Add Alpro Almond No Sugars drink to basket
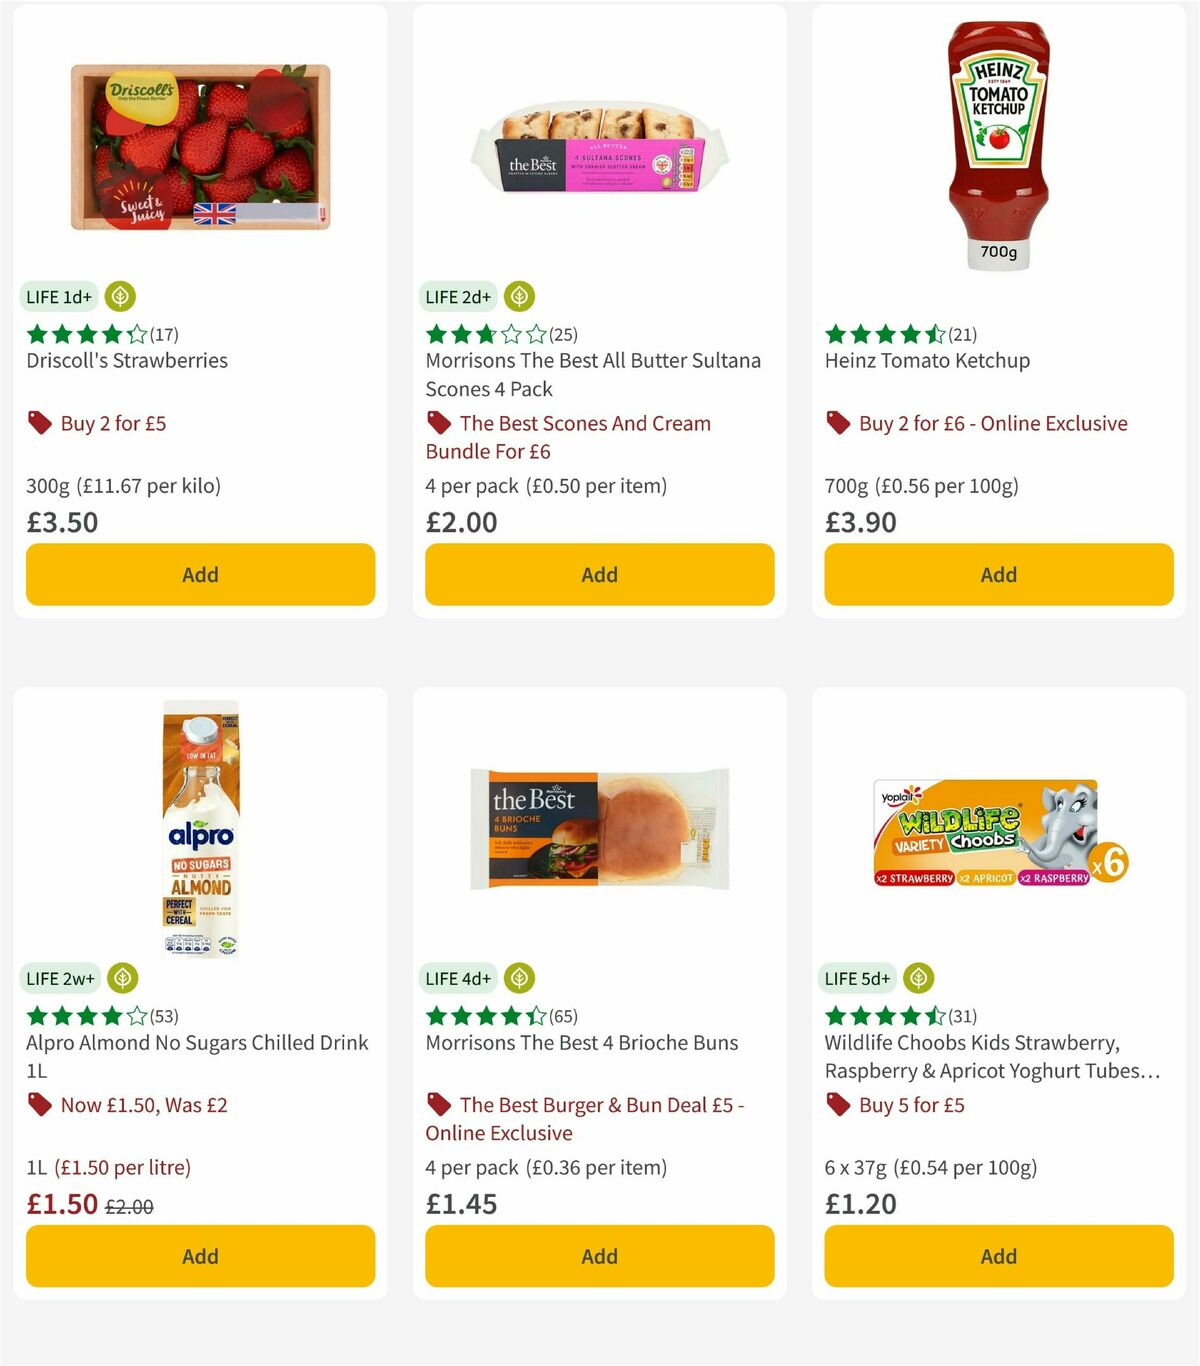Viewport: 1200px width, 1366px height. (x=200, y=1256)
